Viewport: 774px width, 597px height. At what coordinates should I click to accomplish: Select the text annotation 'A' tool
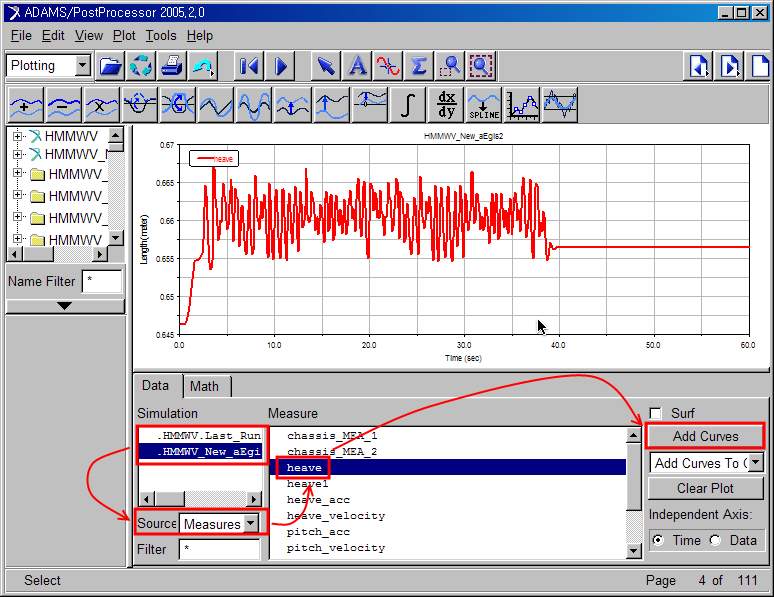pyautogui.click(x=357, y=66)
